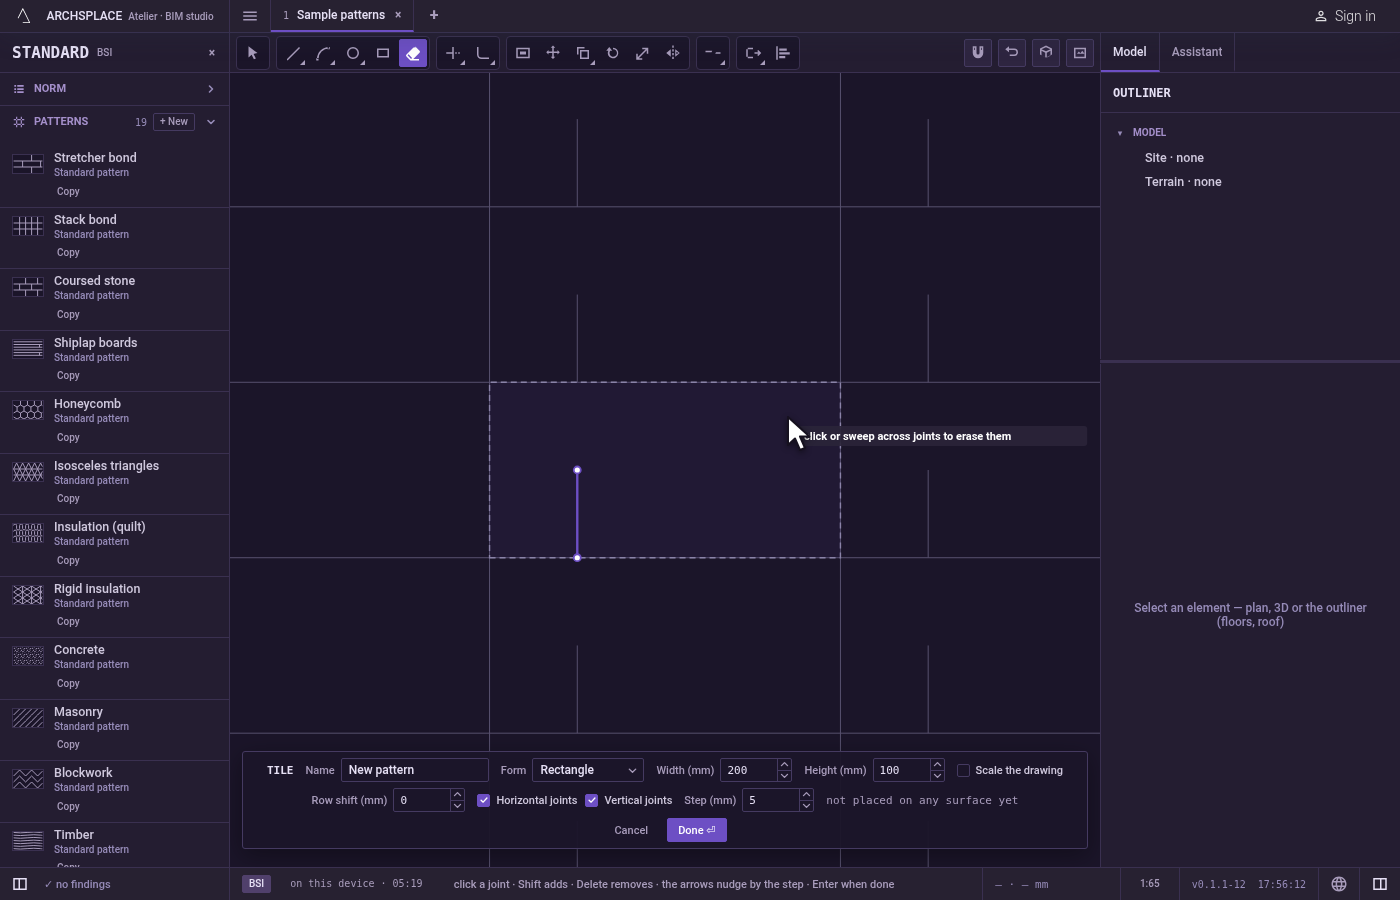
Task: Click the Align tool icon
Action: click(x=783, y=53)
